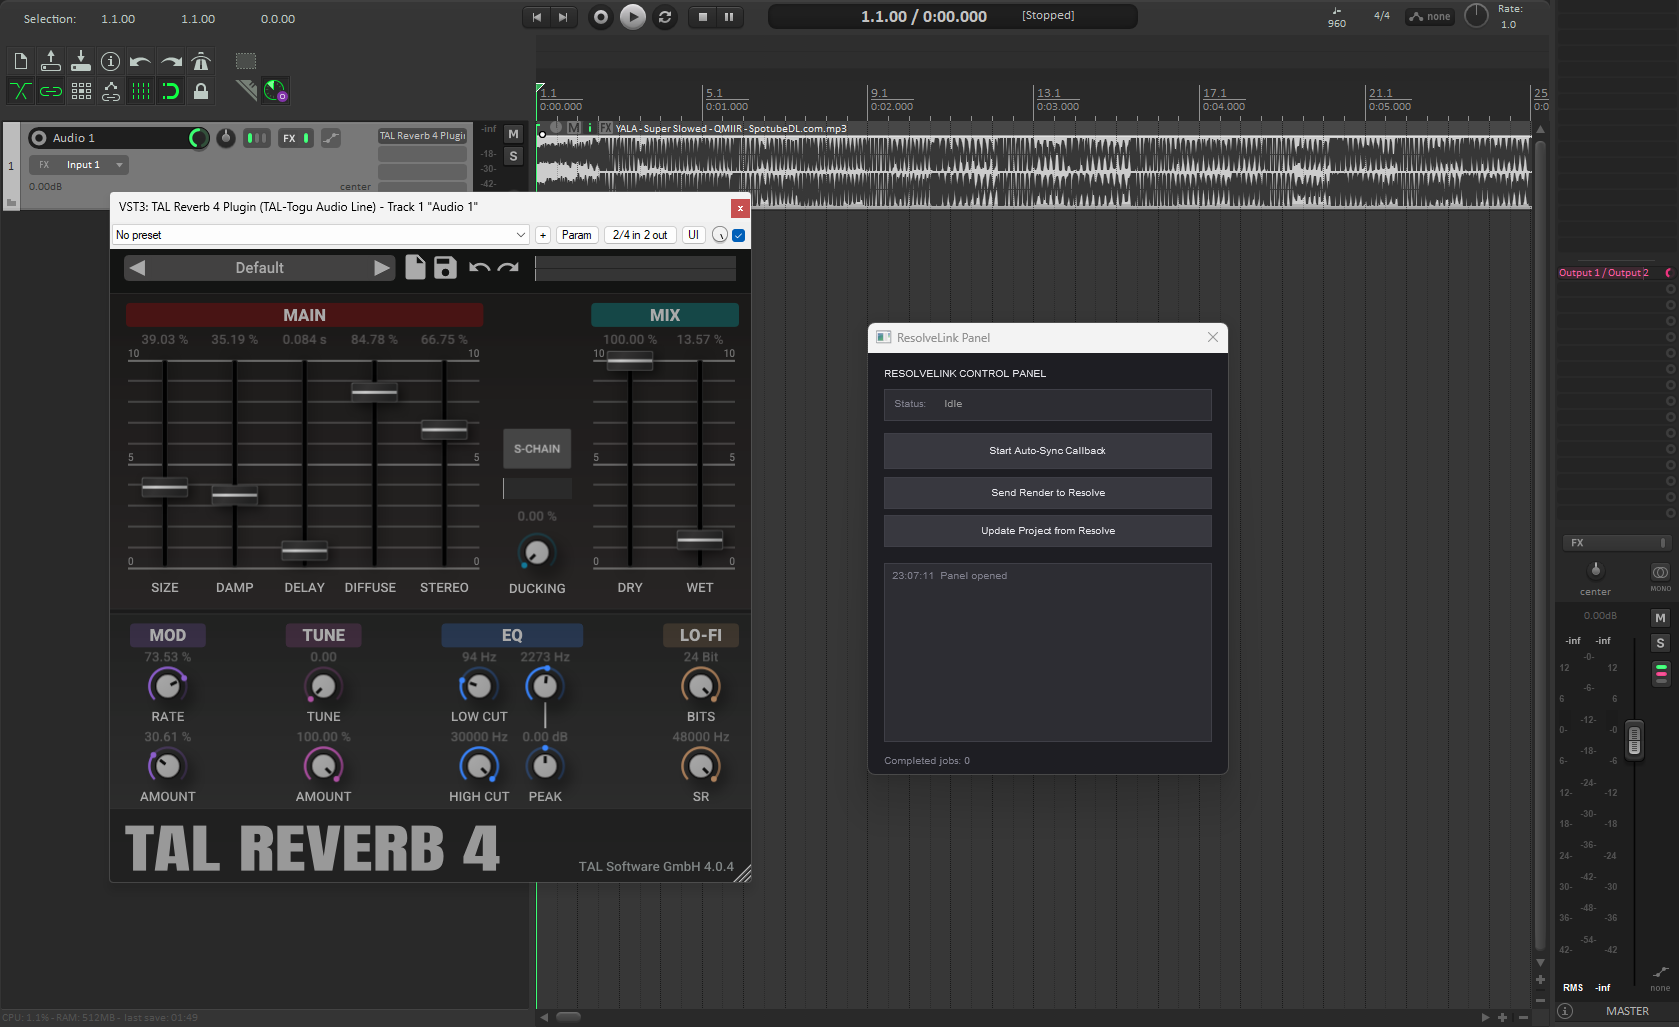Click Start Auto-Sync Callback button
This screenshot has height=1027, width=1679.
coord(1048,451)
